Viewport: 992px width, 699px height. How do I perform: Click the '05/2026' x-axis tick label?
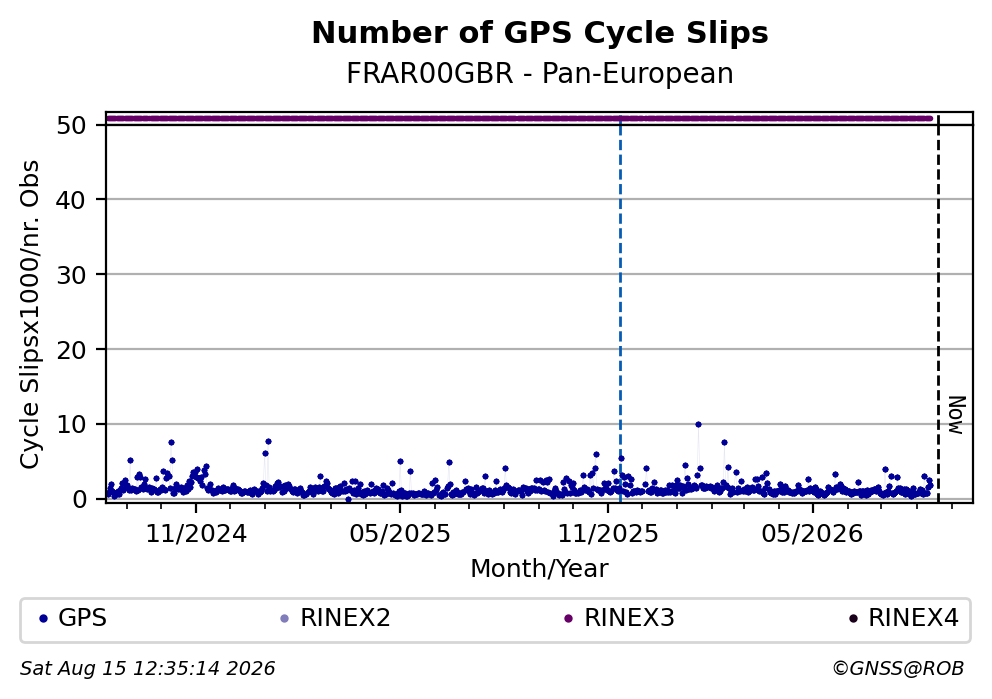click(812, 534)
